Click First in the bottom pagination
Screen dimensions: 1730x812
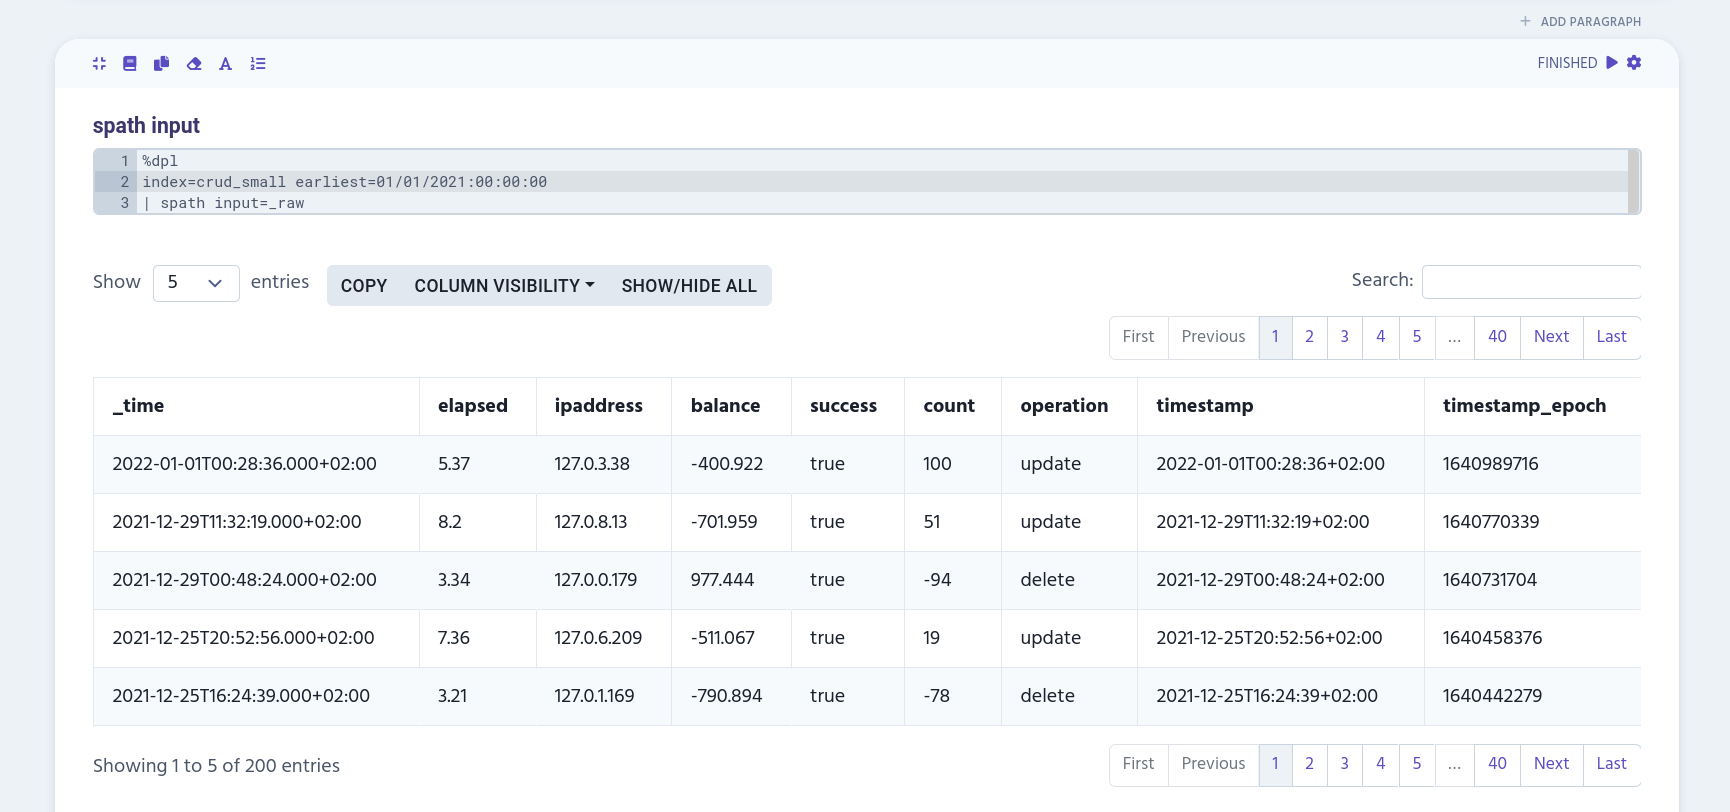[x=1138, y=764]
